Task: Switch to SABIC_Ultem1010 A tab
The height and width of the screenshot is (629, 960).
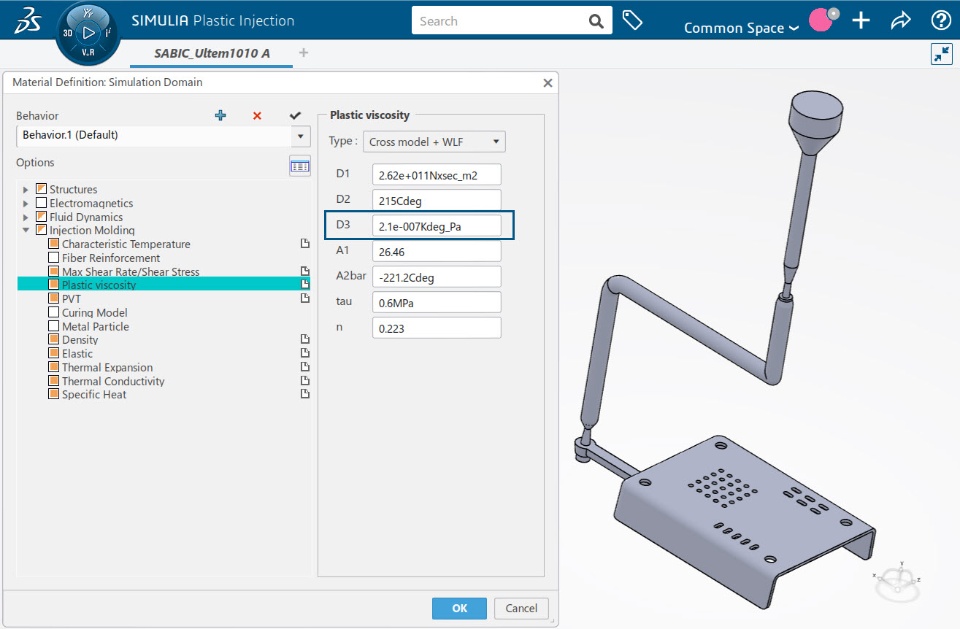Action: pos(212,53)
